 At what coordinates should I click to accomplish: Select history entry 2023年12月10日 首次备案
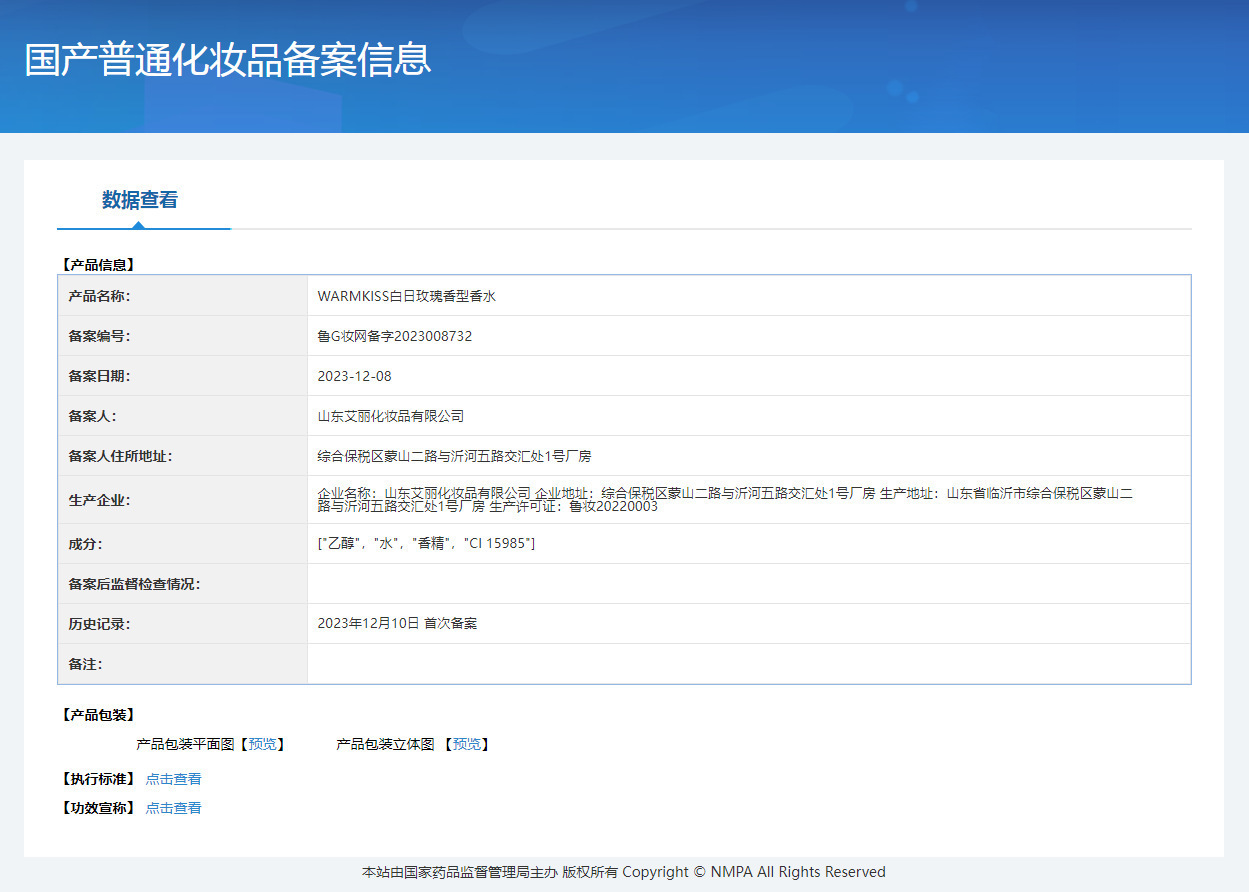[x=397, y=623]
